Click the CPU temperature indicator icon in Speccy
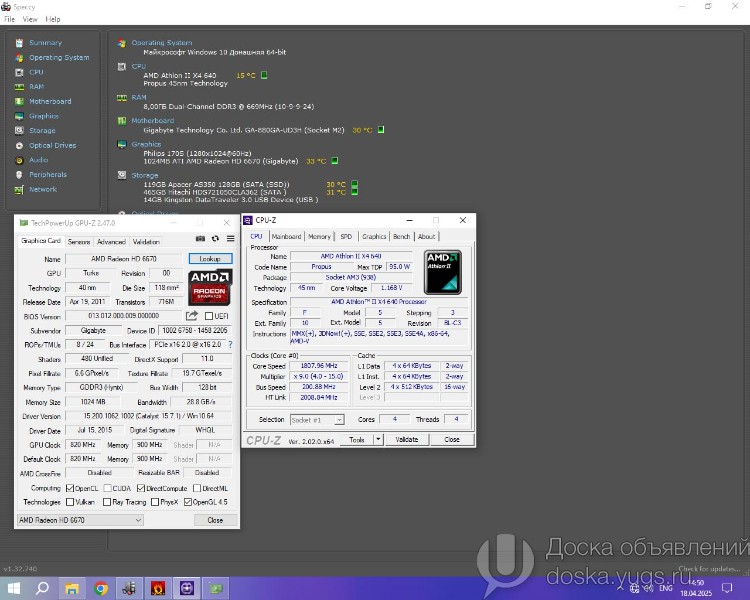 pyautogui.click(x=264, y=75)
